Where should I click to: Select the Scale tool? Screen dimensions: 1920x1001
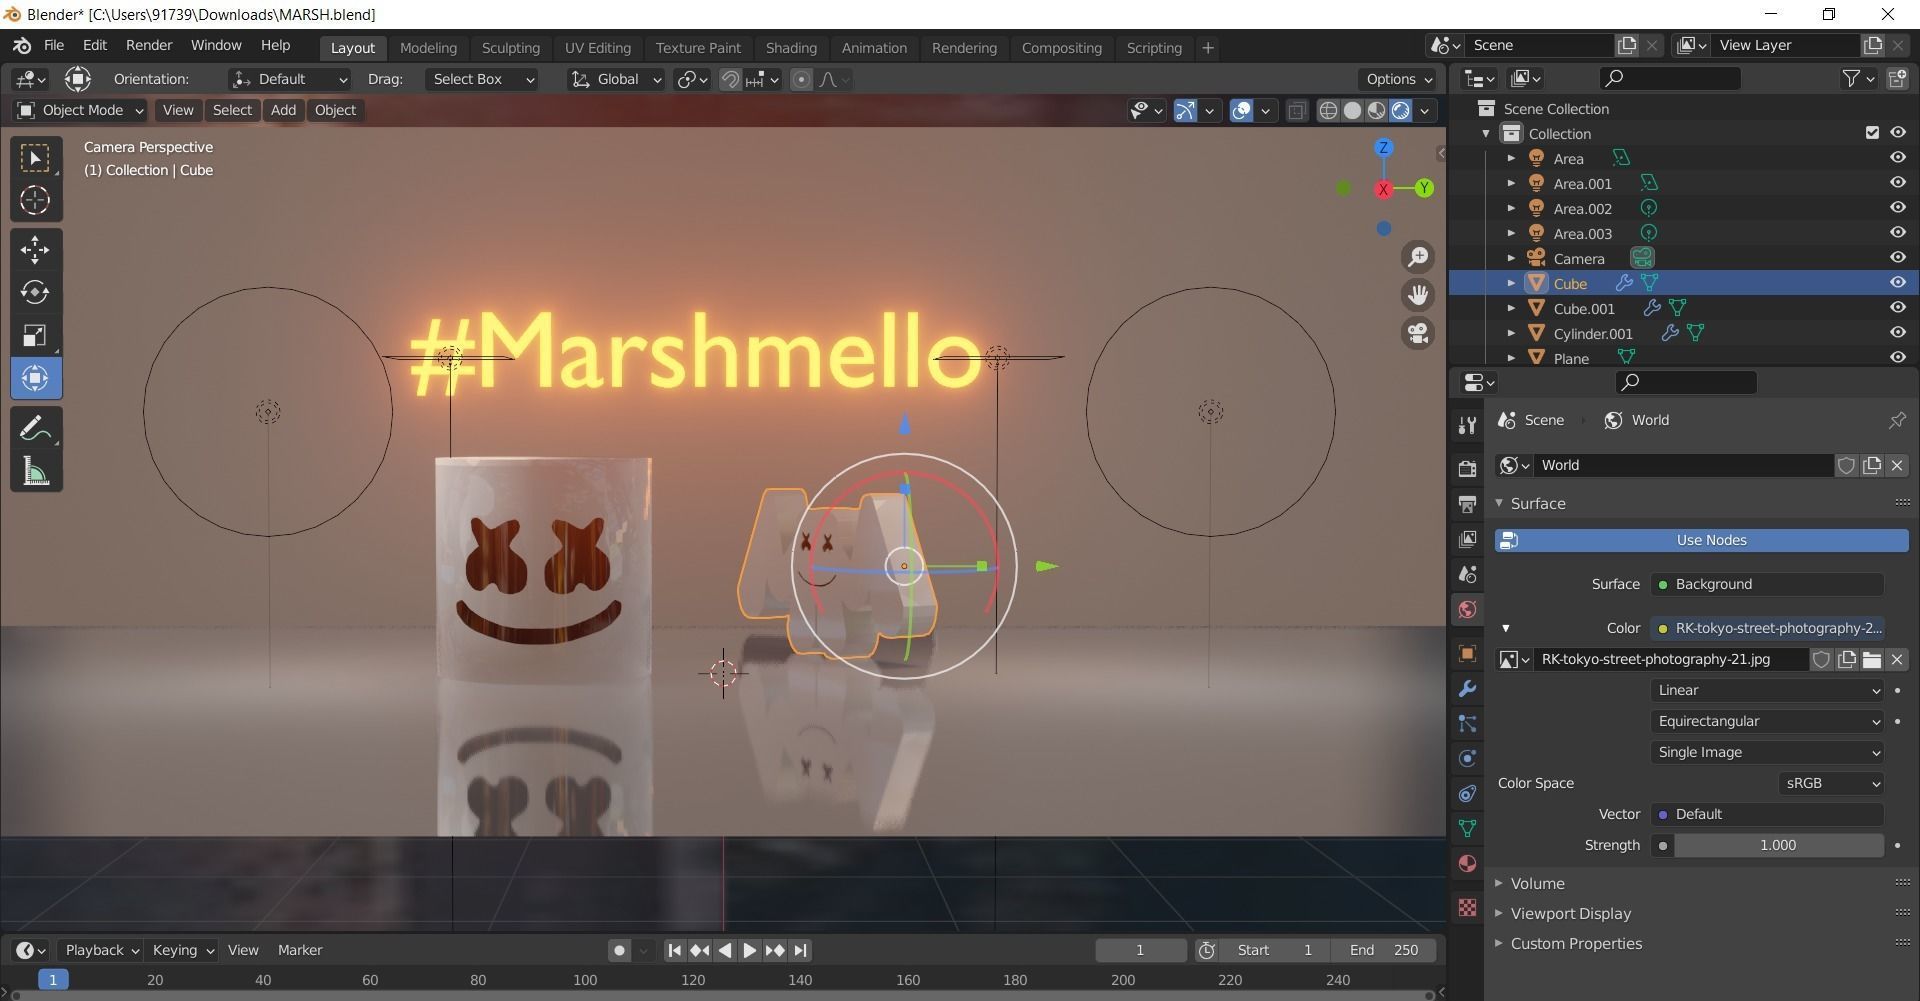pyautogui.click(x=36, y=335)
